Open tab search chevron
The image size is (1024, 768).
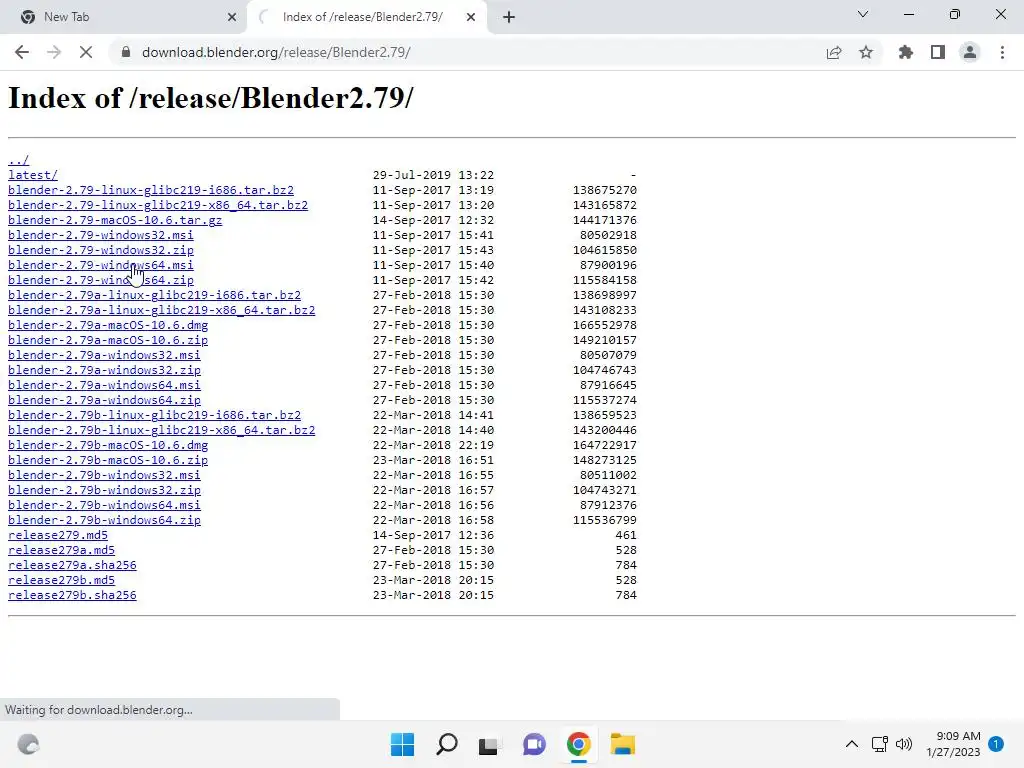863,14
